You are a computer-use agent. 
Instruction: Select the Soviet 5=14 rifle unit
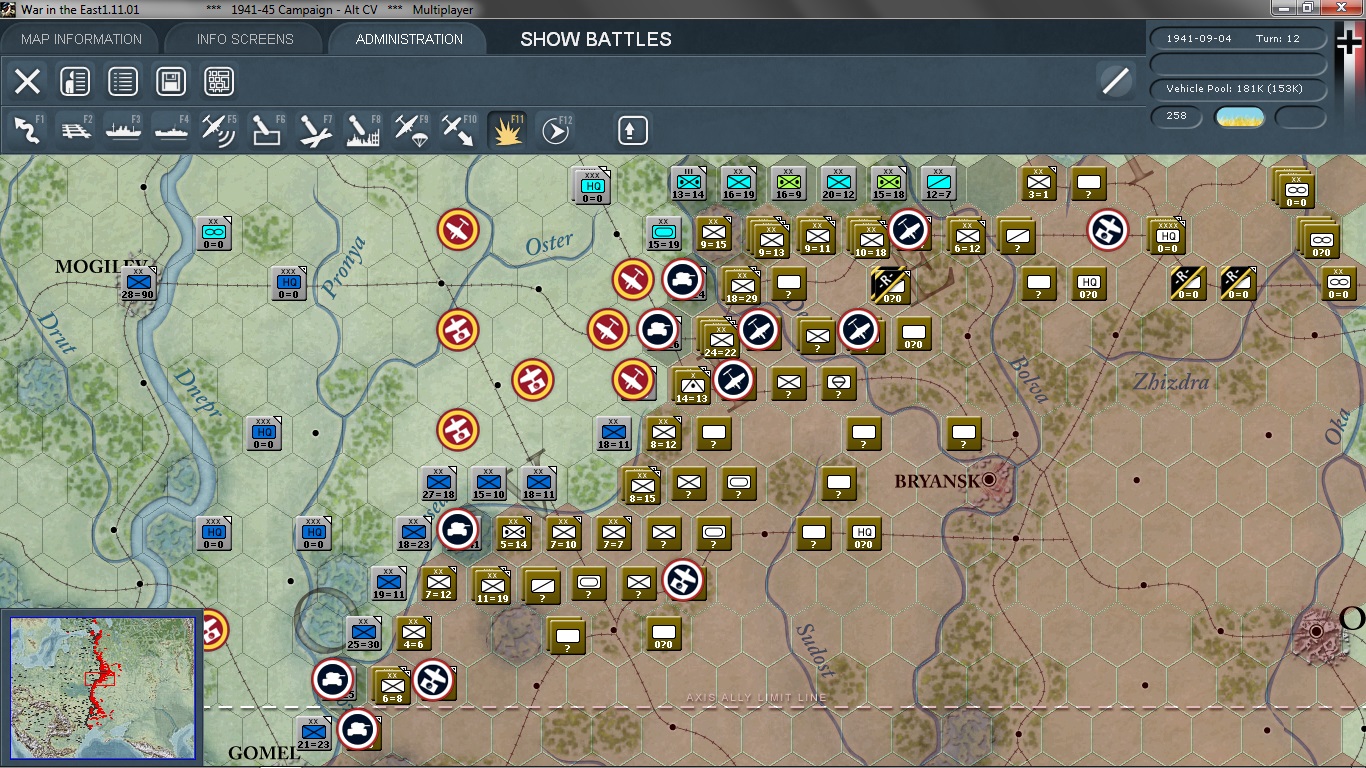pyautogui.click(x=513, y=534)
